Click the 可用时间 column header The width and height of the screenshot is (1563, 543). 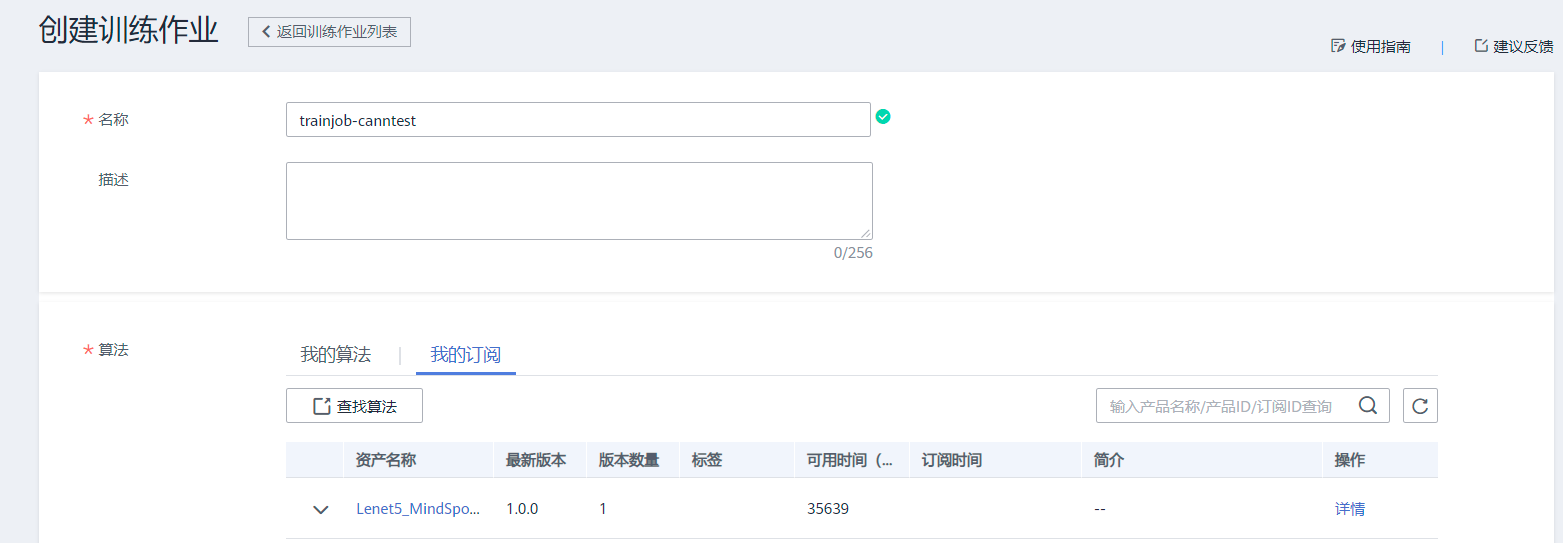(x=850, y=460)
